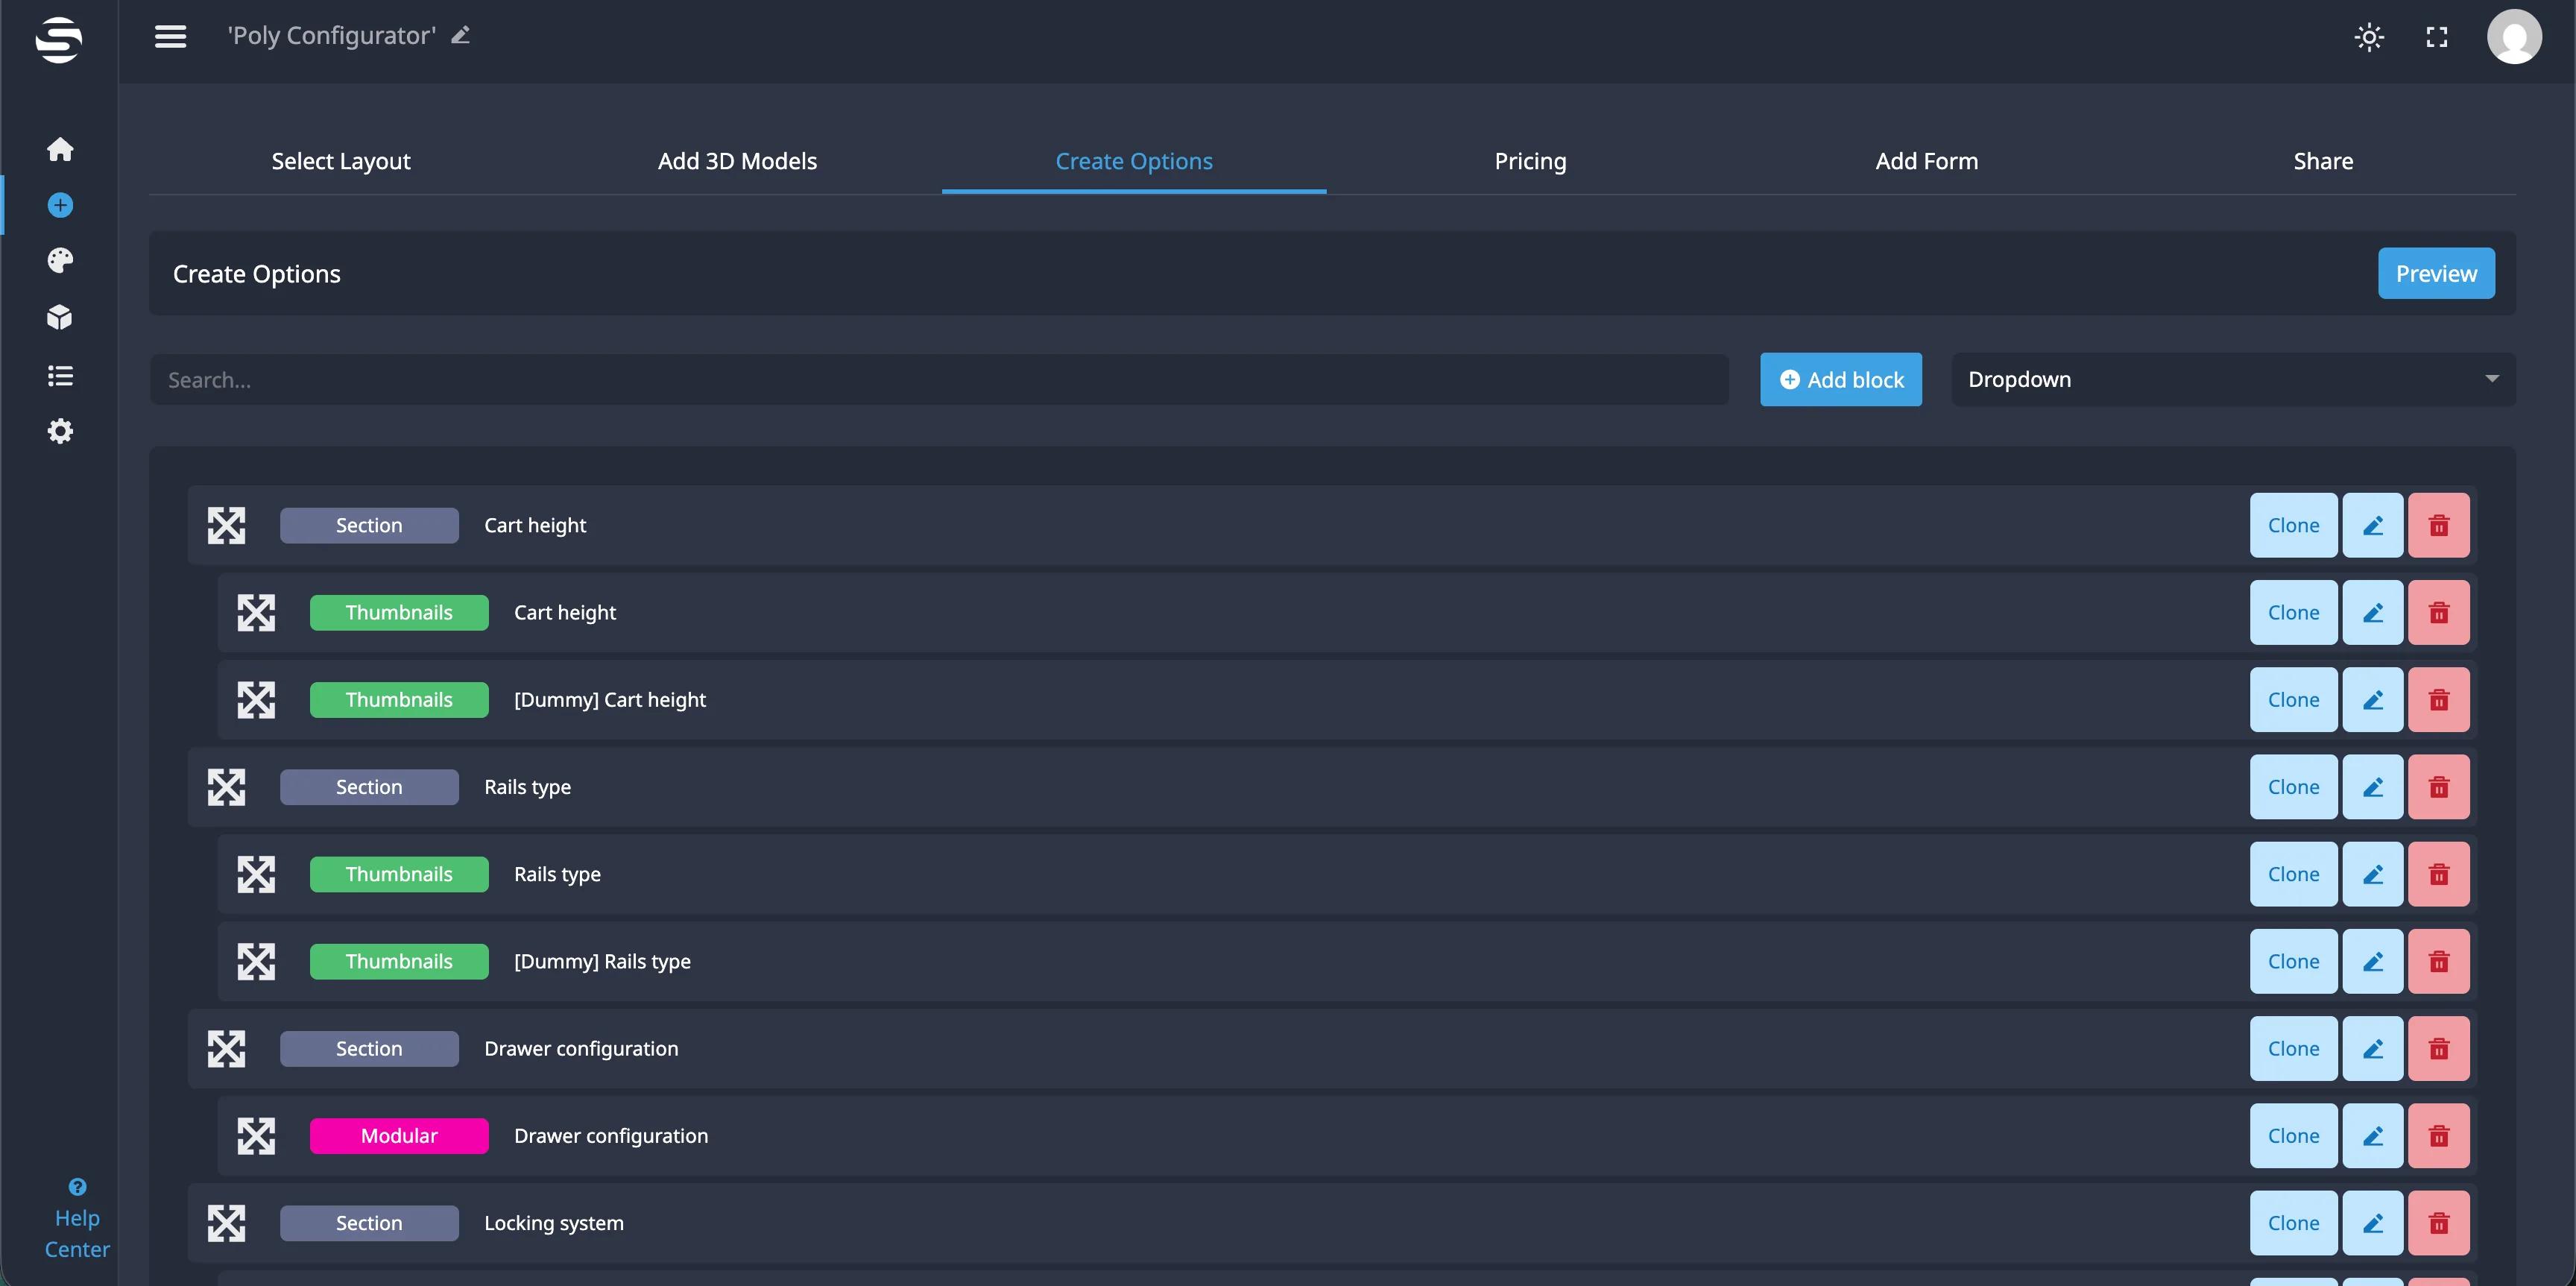Screen dimensions: 2576x1286
Task: Open the Add Form tab
Action: 1926,161
